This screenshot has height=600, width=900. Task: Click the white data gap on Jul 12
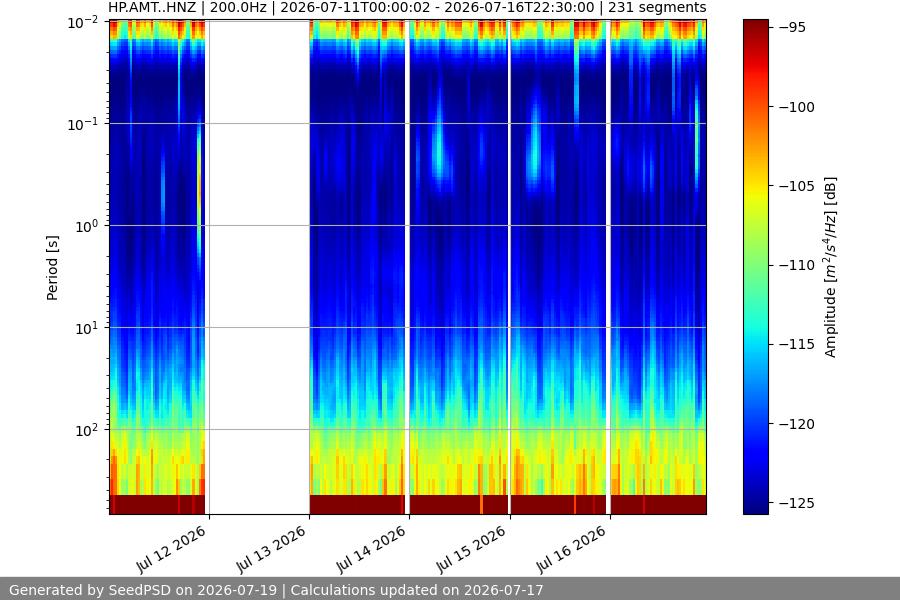[259, 267]
